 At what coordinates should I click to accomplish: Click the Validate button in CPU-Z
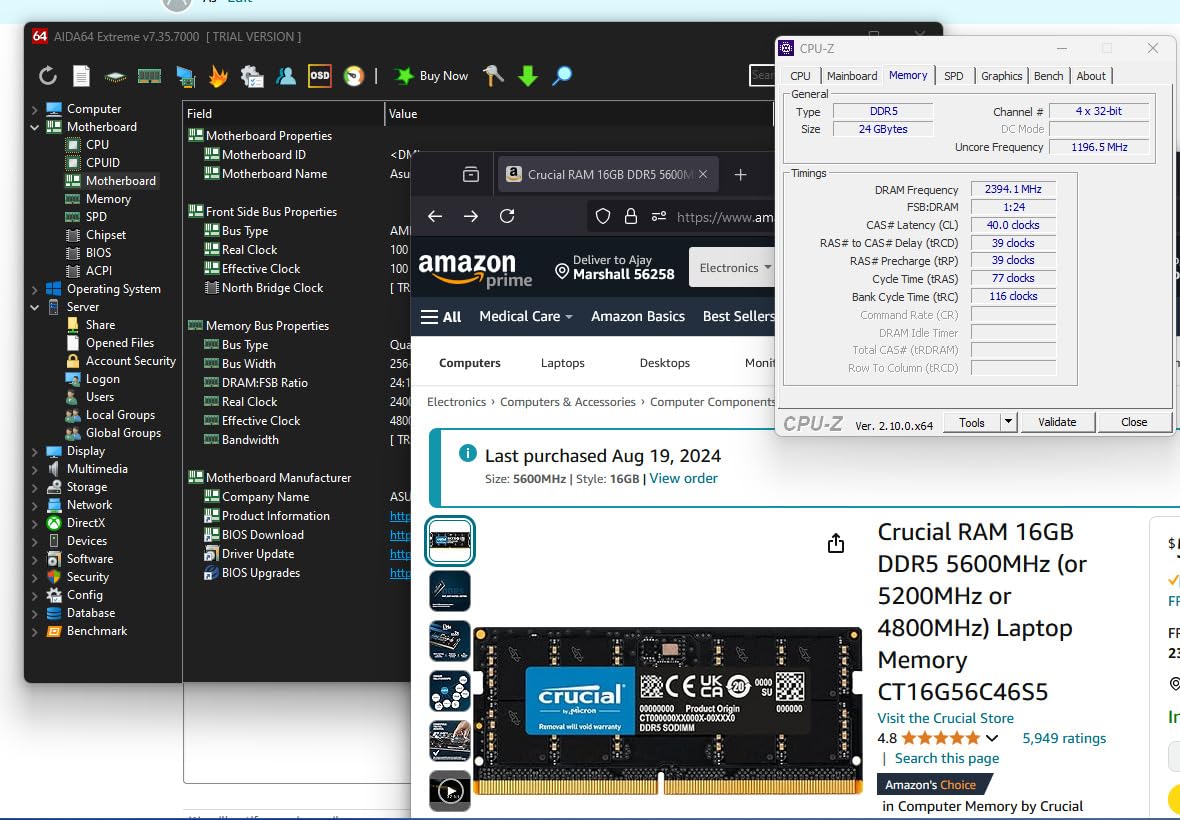click(x=1057, y=422)
